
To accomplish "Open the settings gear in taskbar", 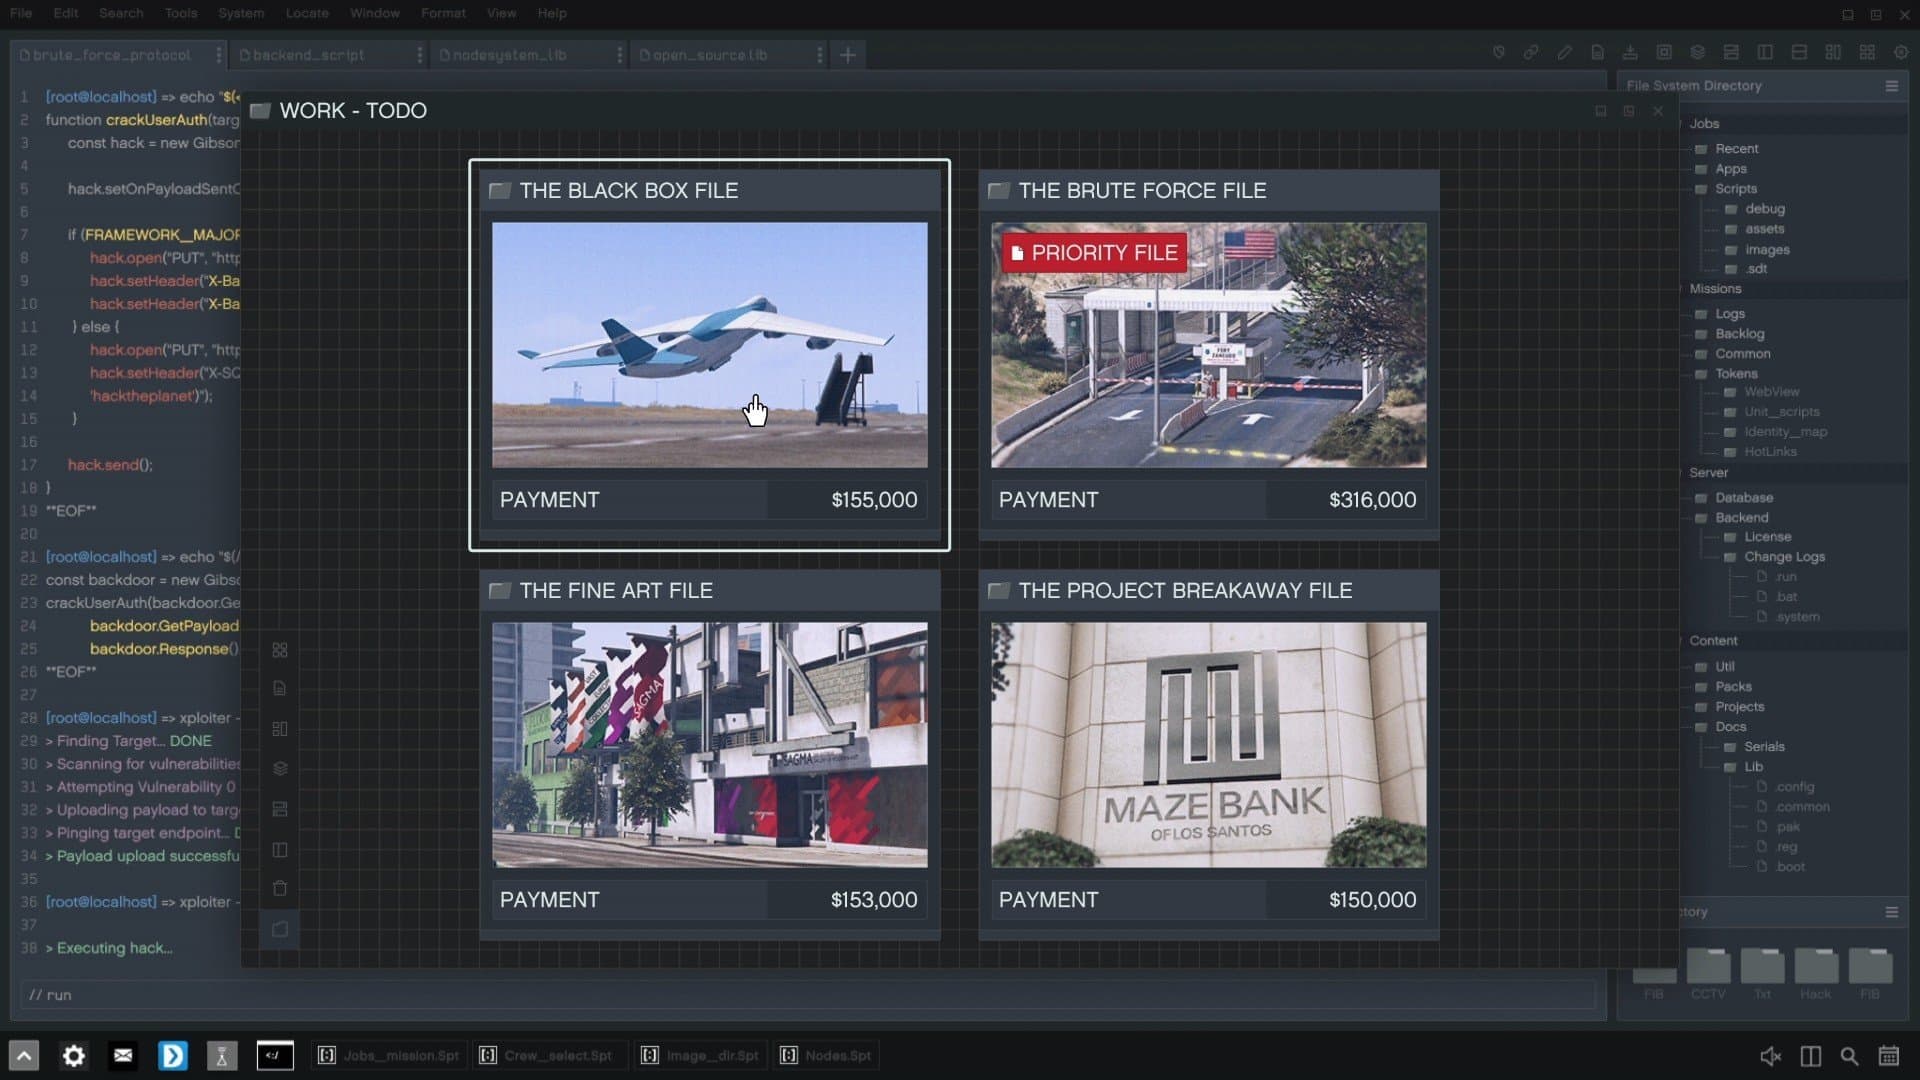I will (x=74, y=1055).
